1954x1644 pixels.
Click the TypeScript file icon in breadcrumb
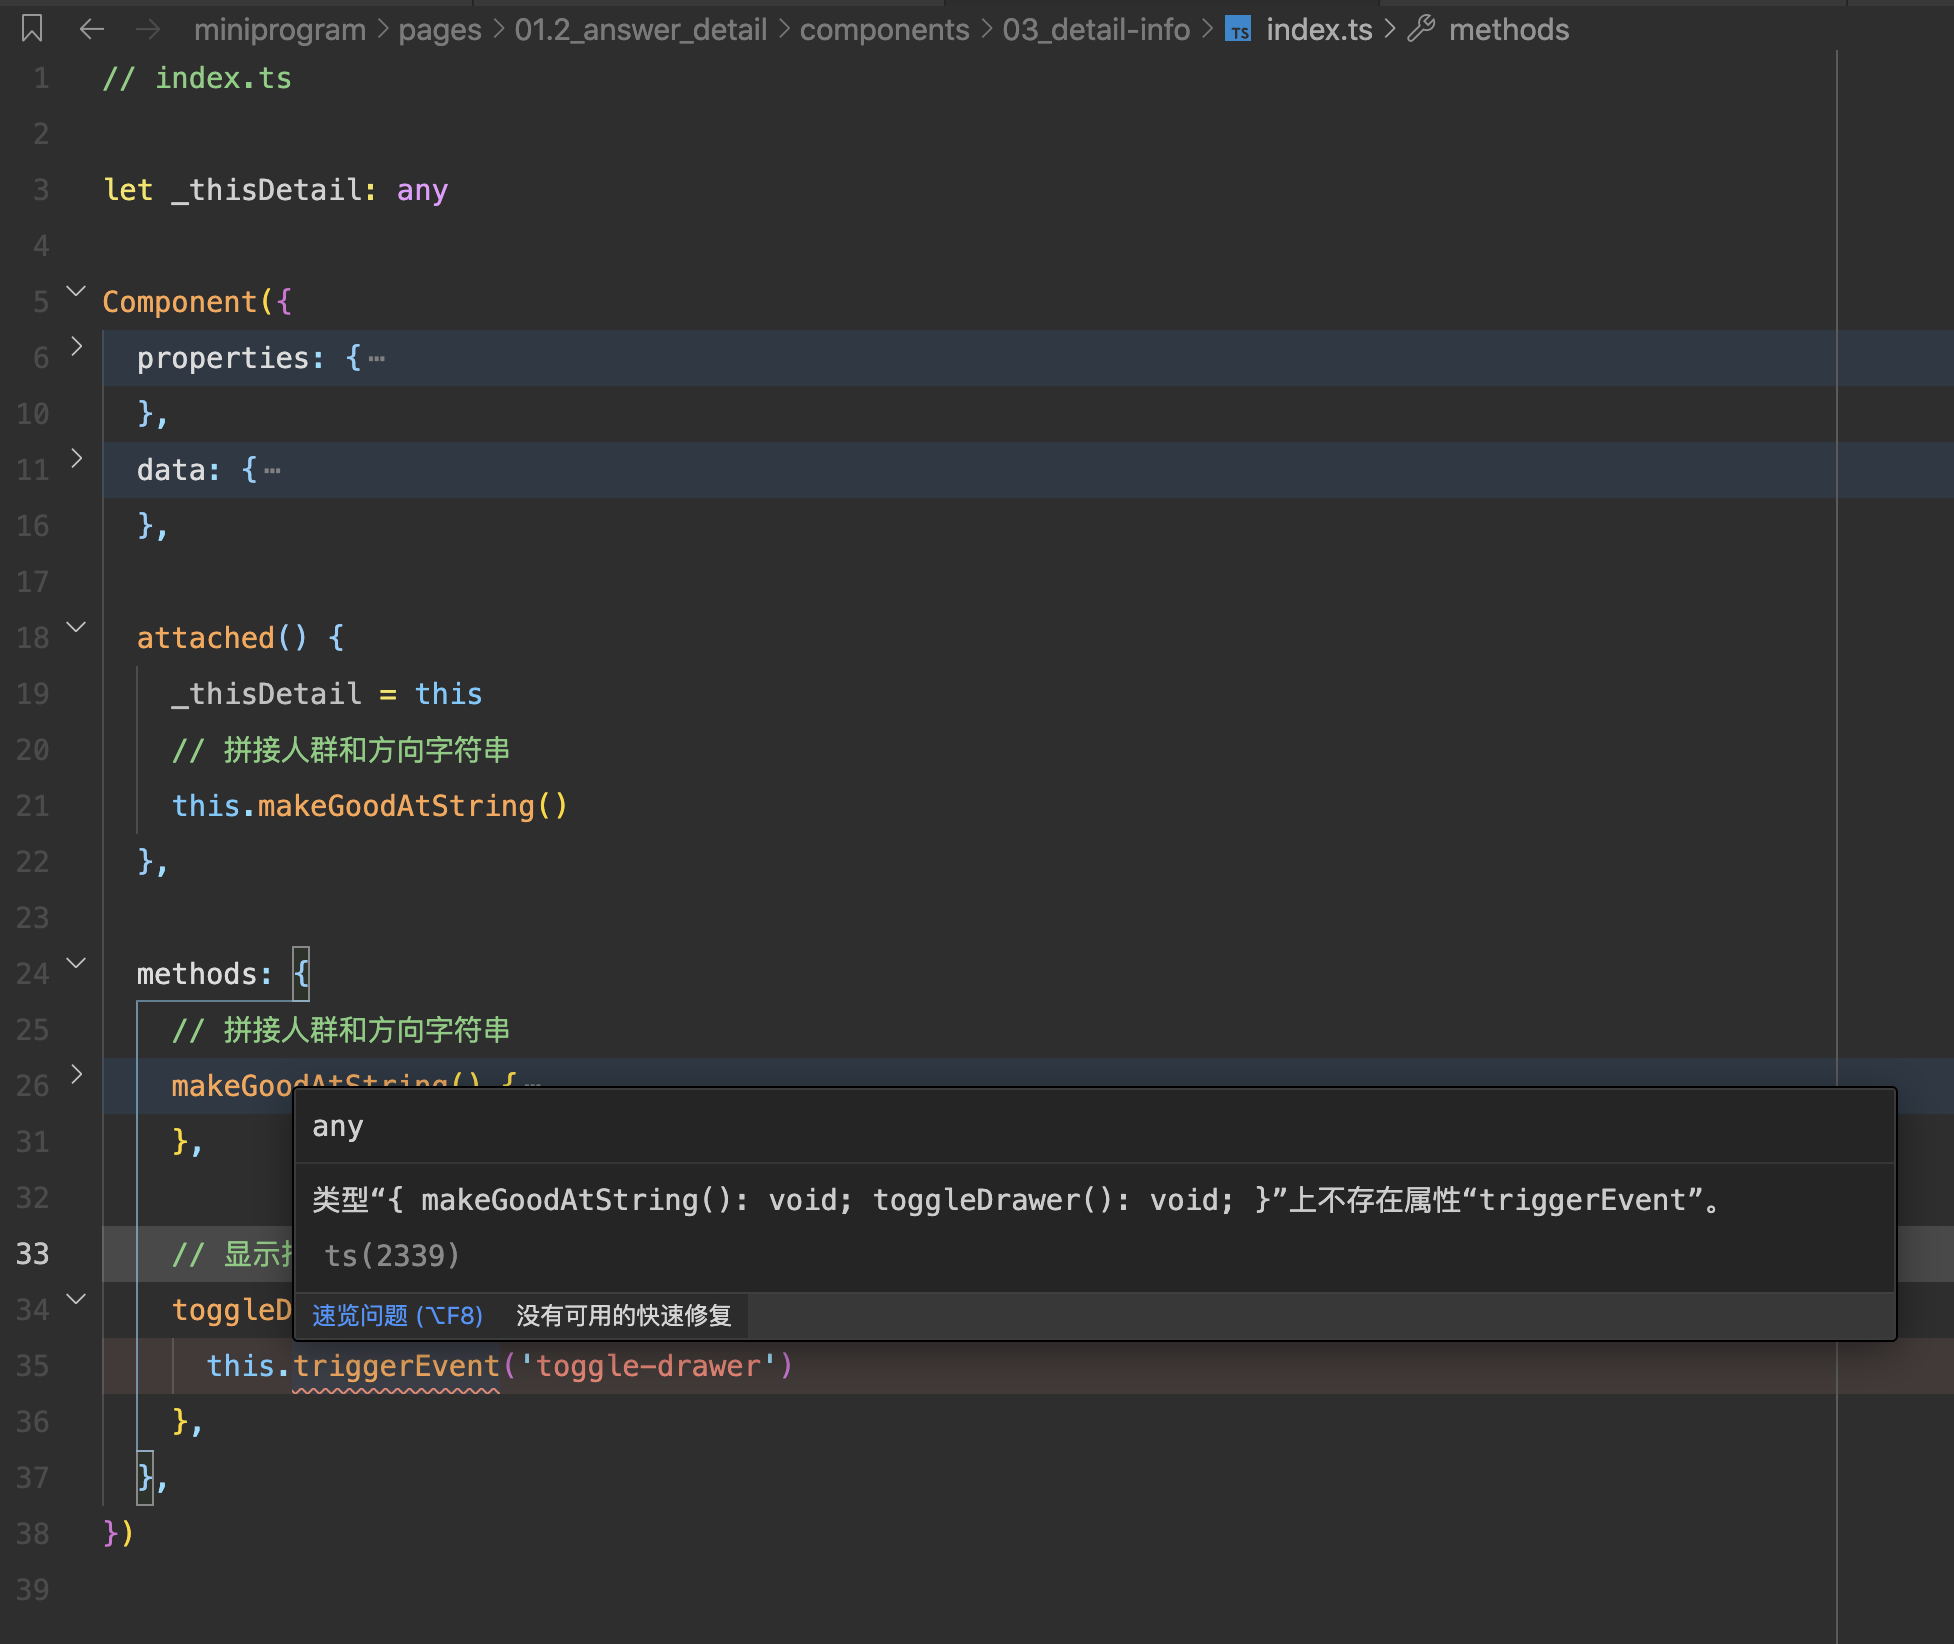1238,30
